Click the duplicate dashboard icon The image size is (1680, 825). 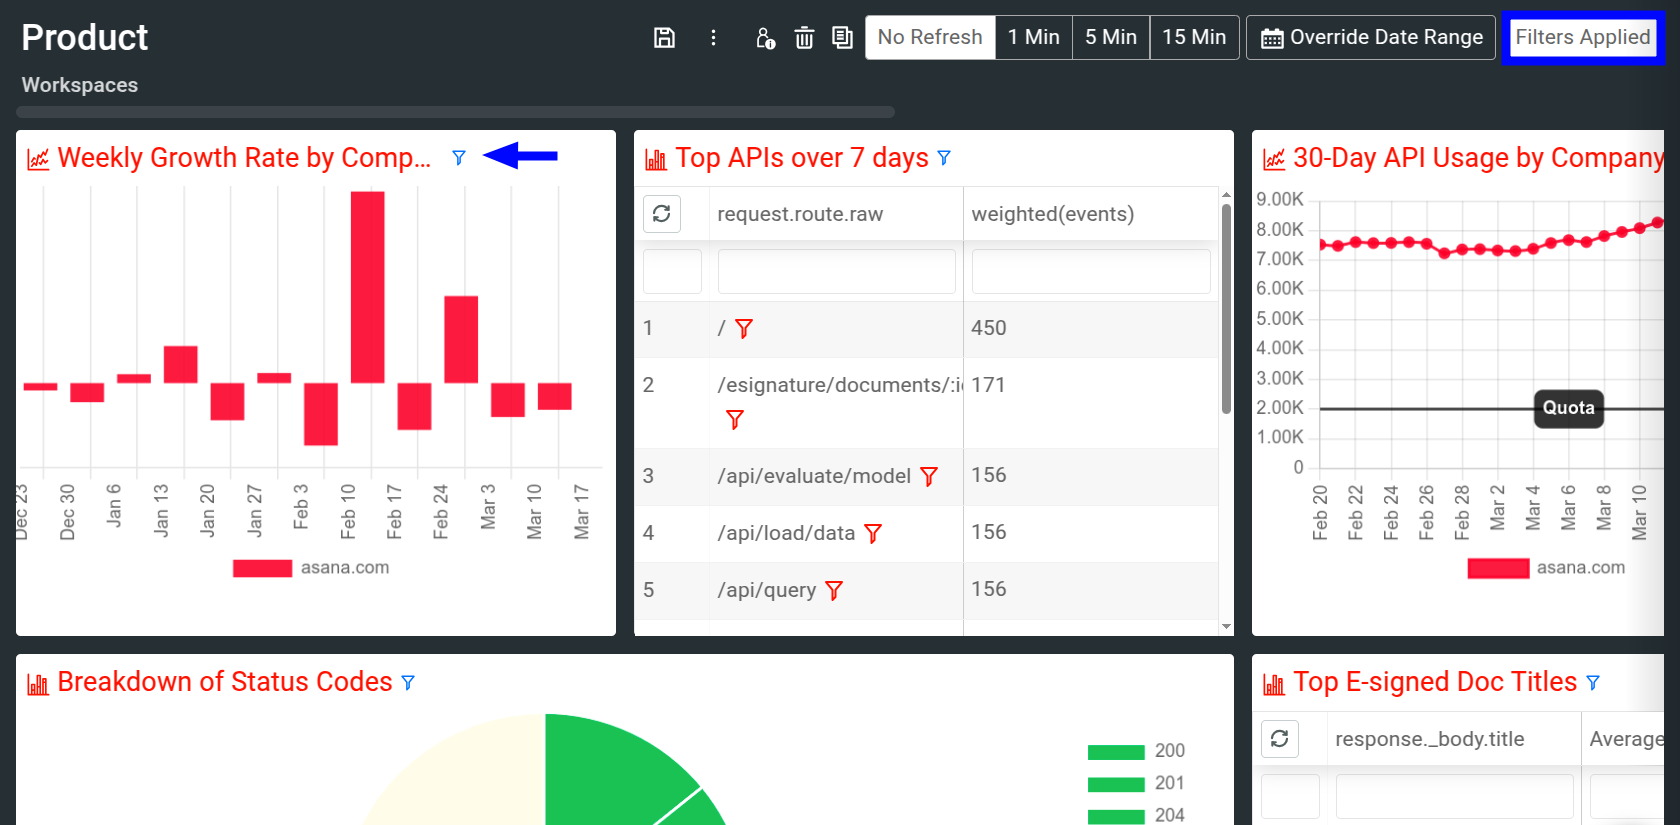pos(842,38)
